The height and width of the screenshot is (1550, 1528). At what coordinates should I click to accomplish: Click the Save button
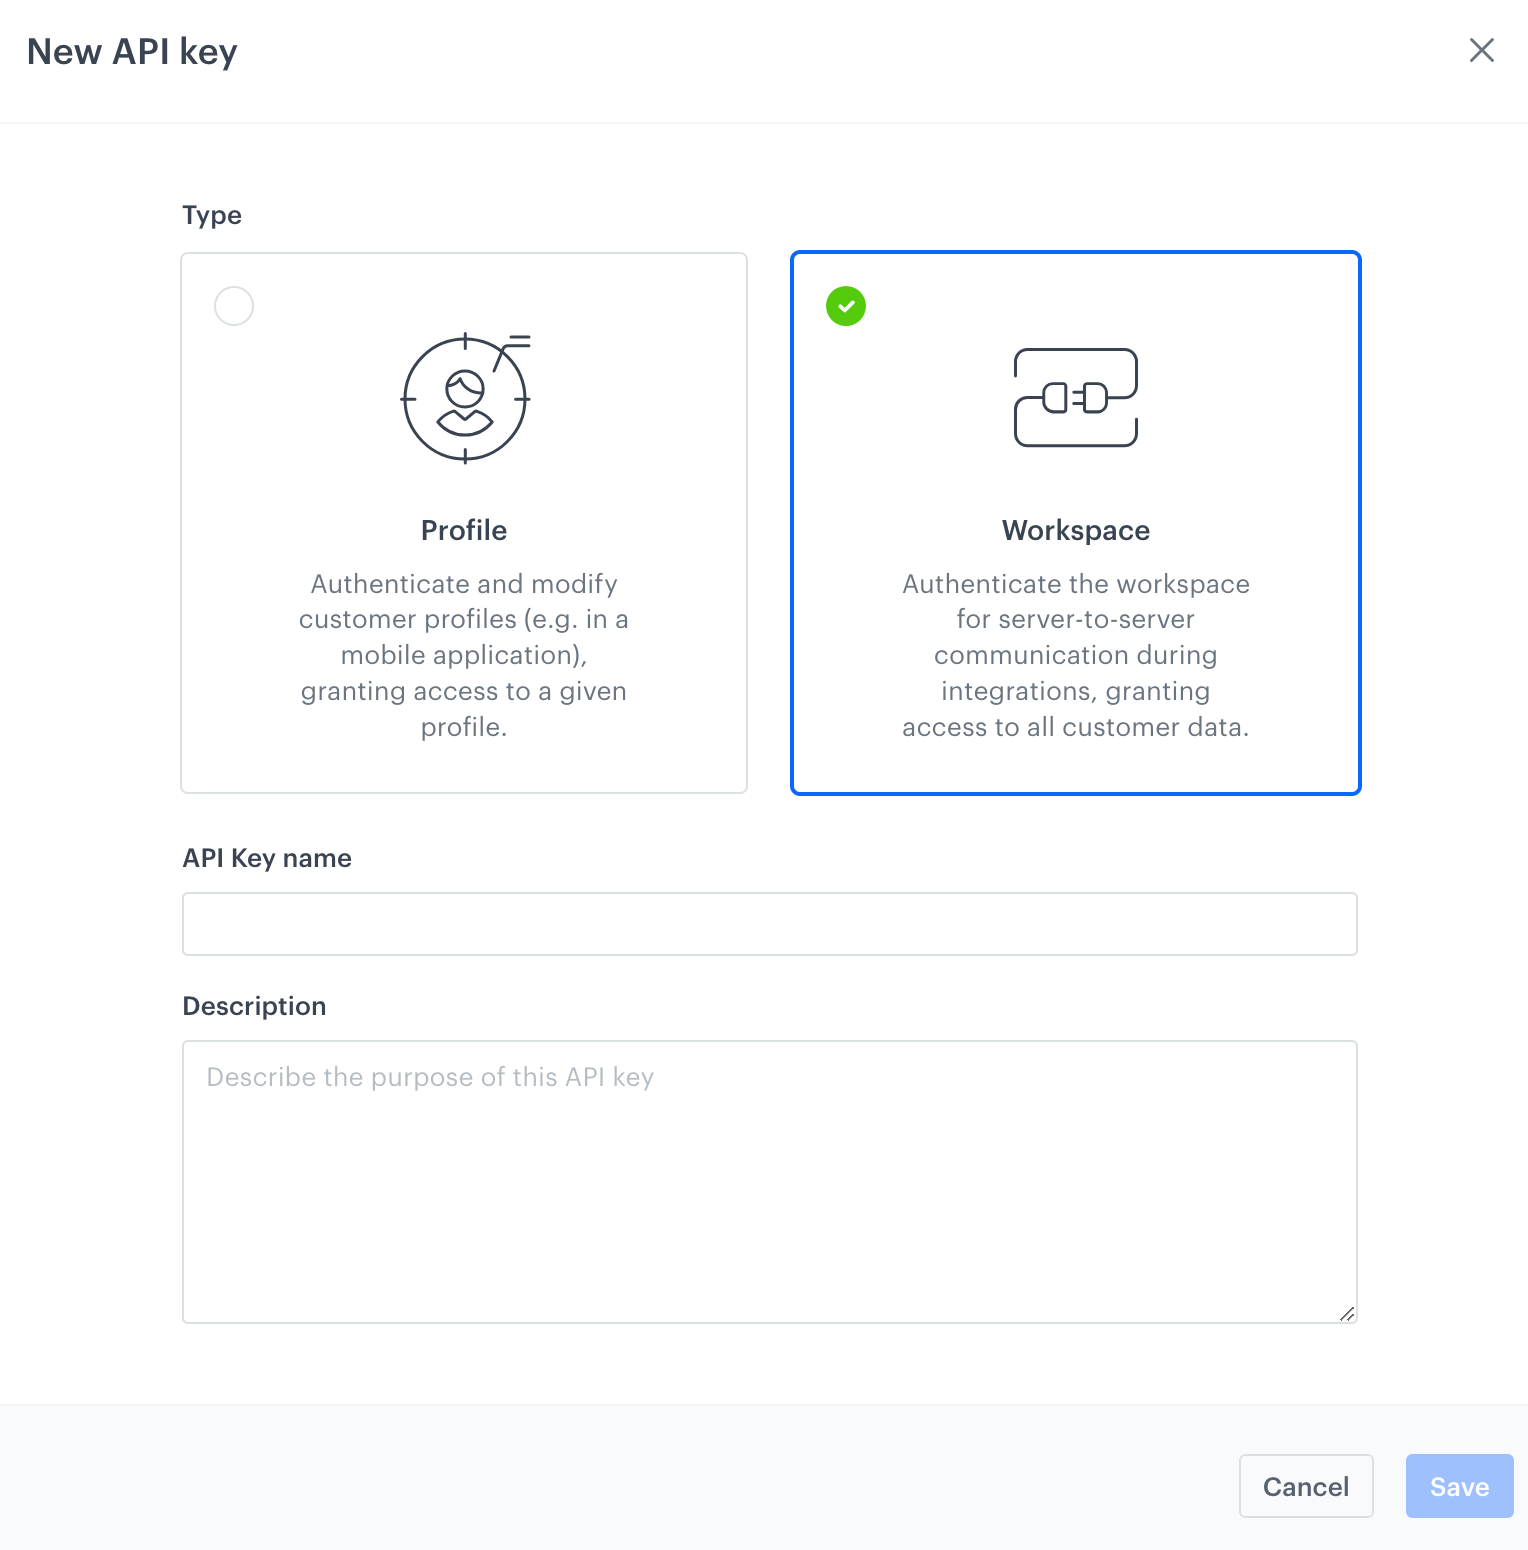pos(1459,1486)
